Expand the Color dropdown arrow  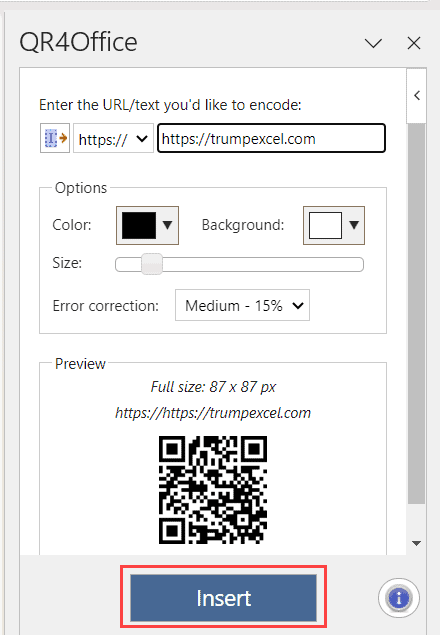[167, 225]
